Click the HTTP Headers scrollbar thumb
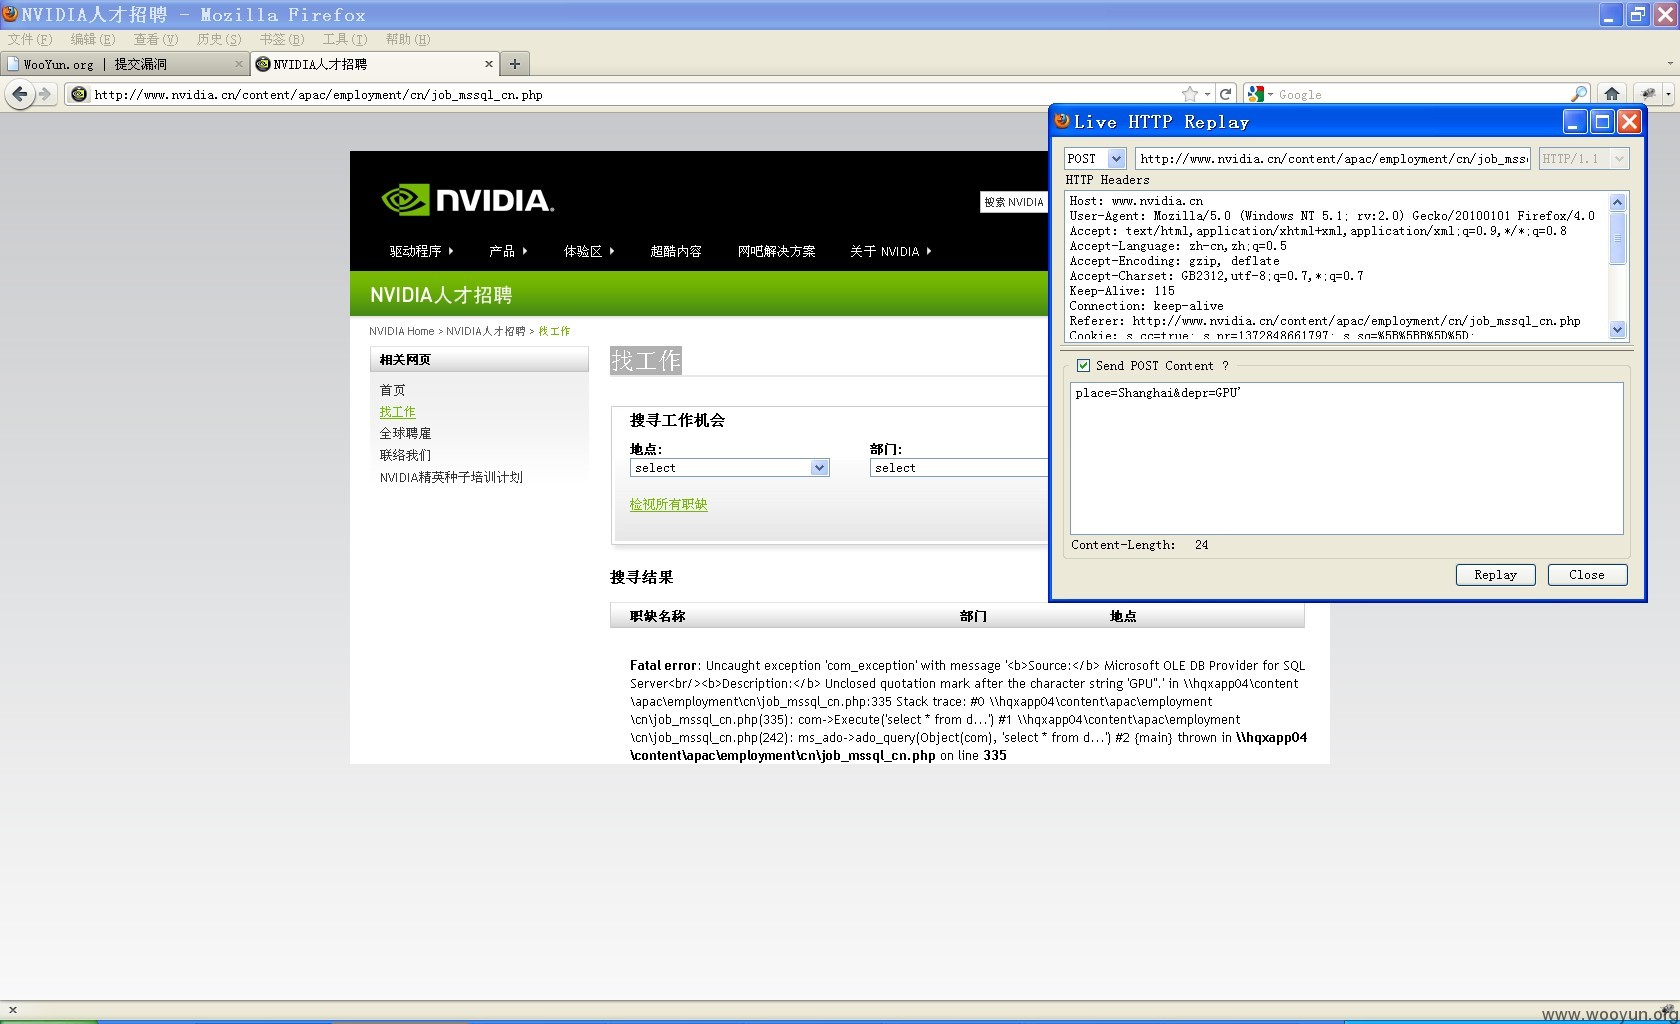Viewport: 1680px width, 1024px height. [x=1618, y=239]
